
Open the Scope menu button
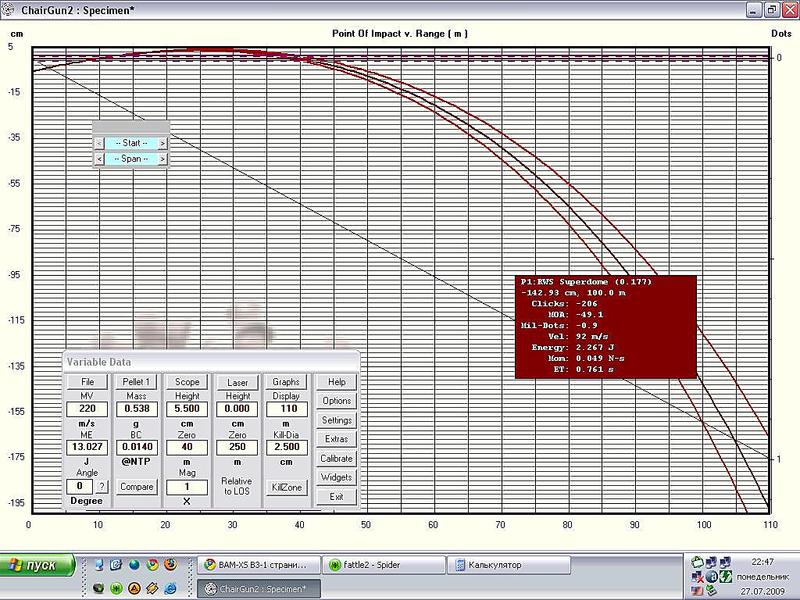point(187,382)
